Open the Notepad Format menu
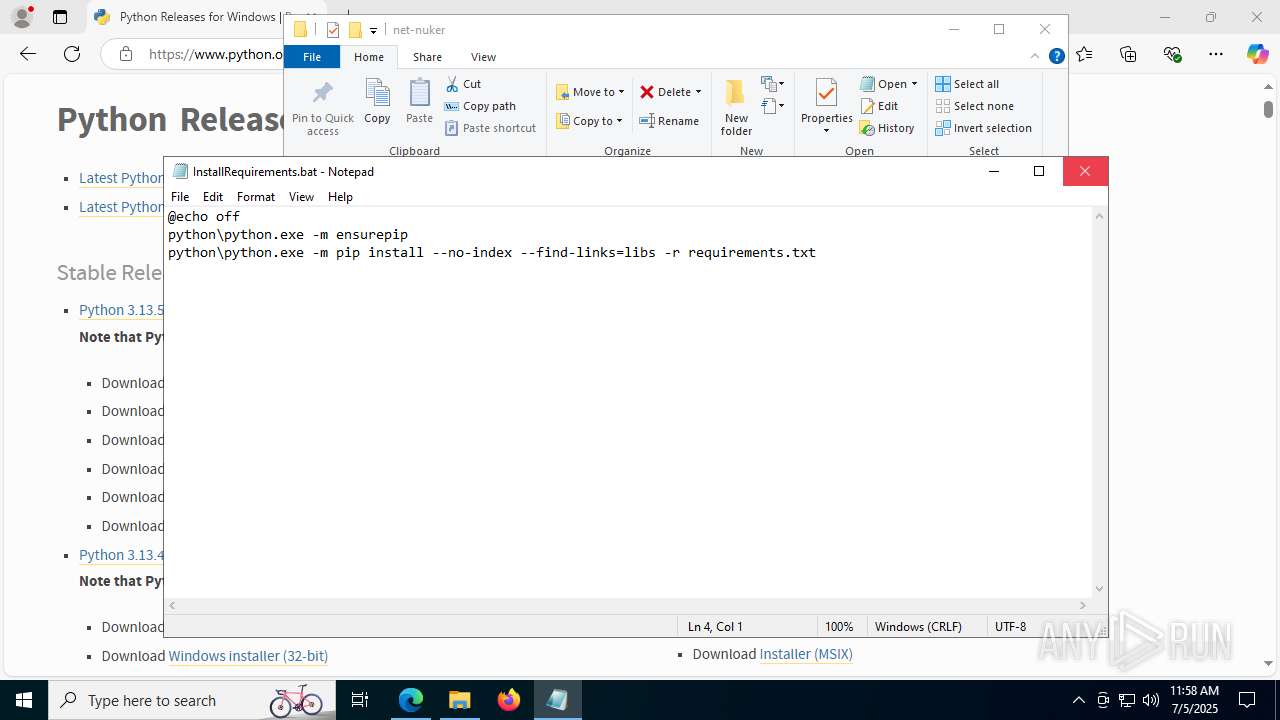 point(256,197)
